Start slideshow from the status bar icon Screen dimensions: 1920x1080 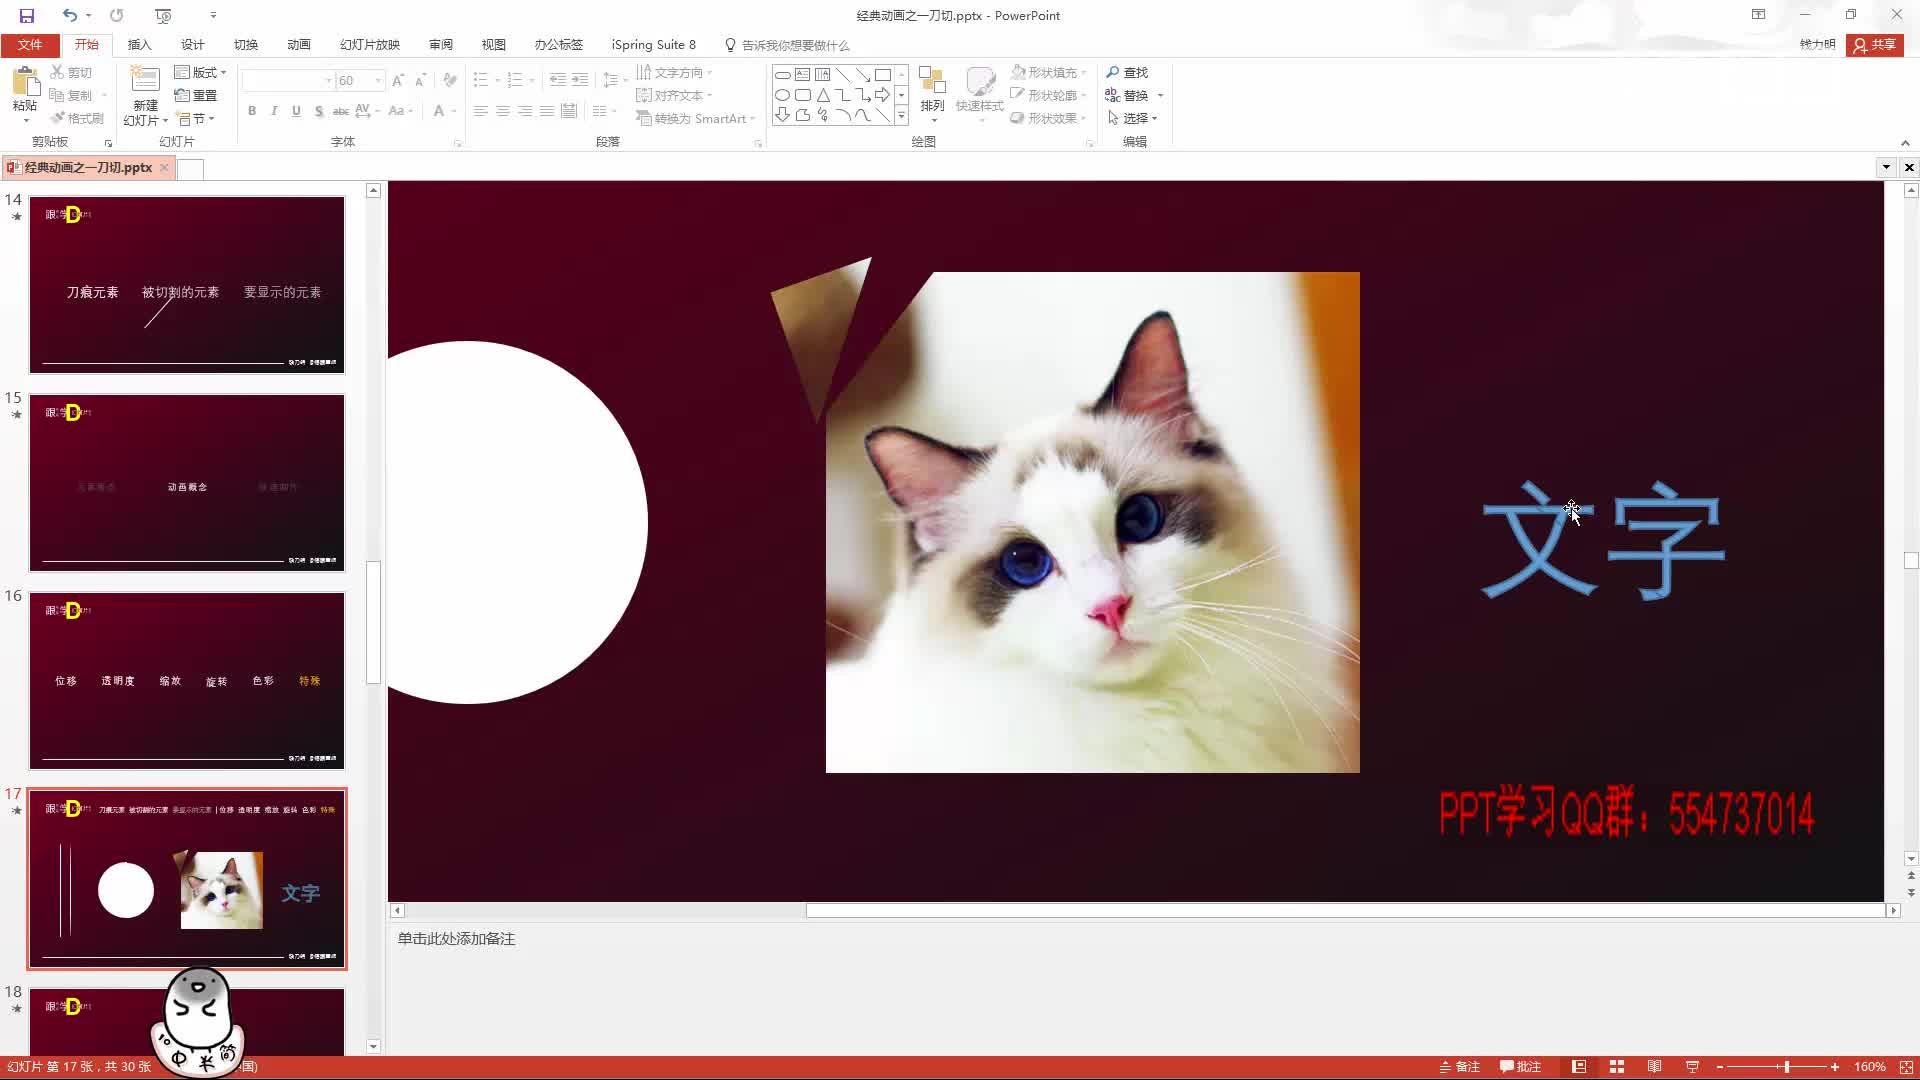[1691, 1067]
